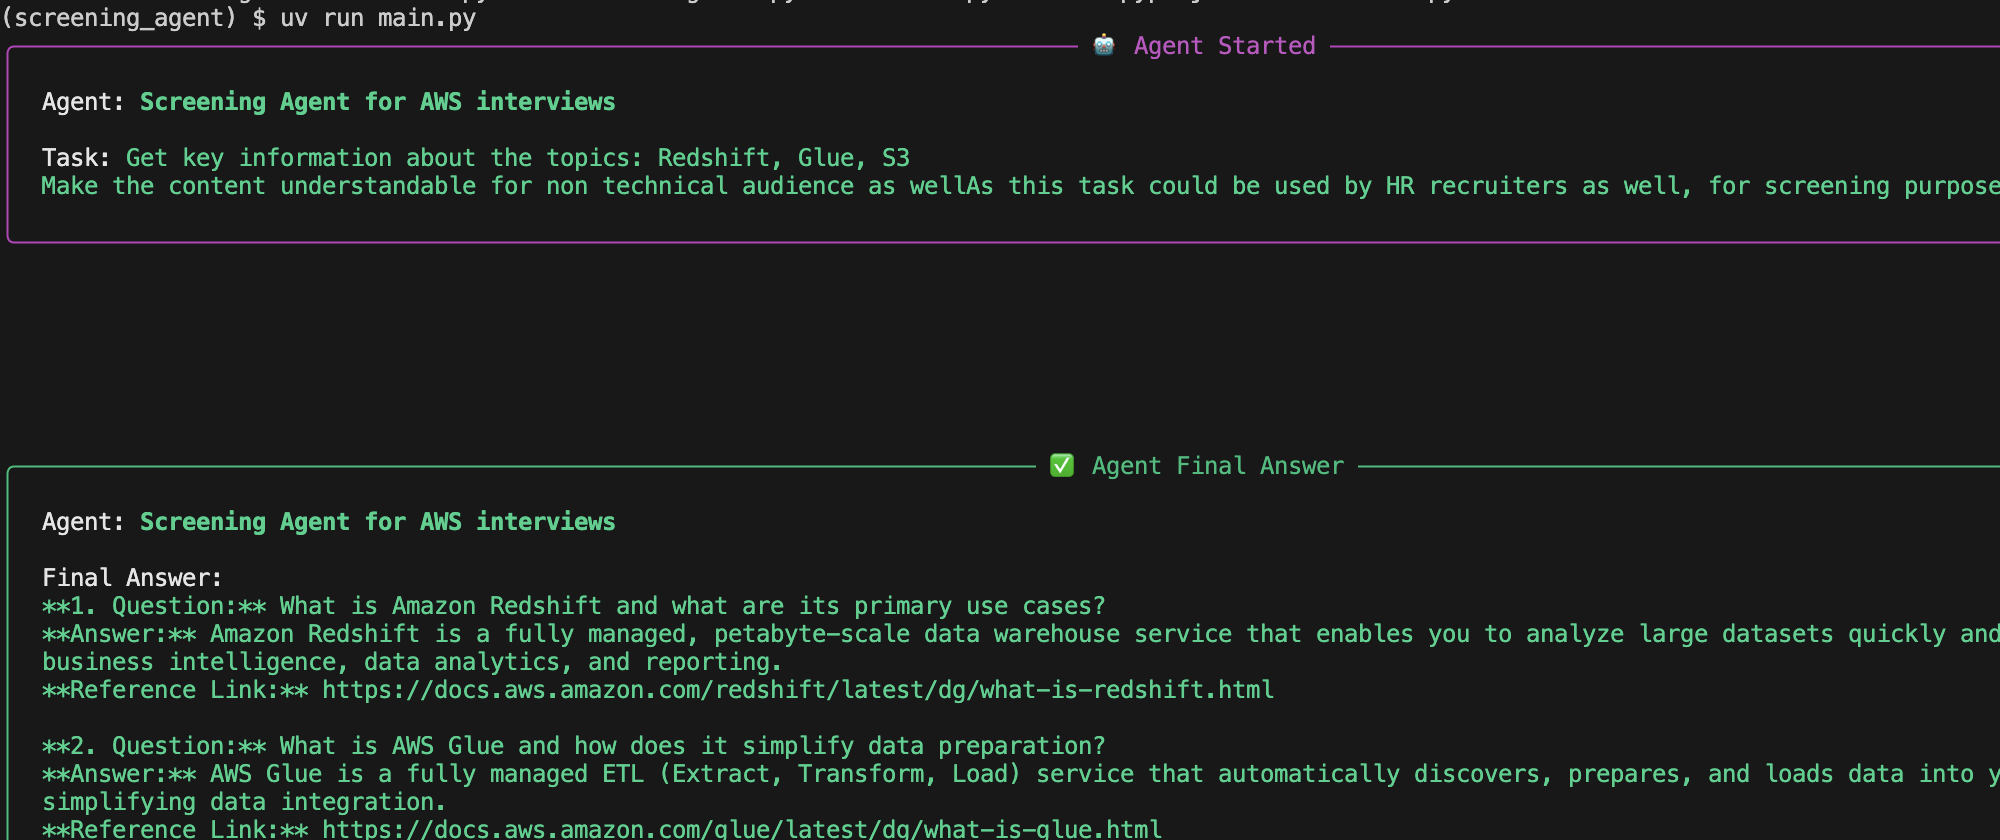Click the agent name in the Final Answer panel
Image resolution: width=2000 pixels, height=840 pixels.
378,522
